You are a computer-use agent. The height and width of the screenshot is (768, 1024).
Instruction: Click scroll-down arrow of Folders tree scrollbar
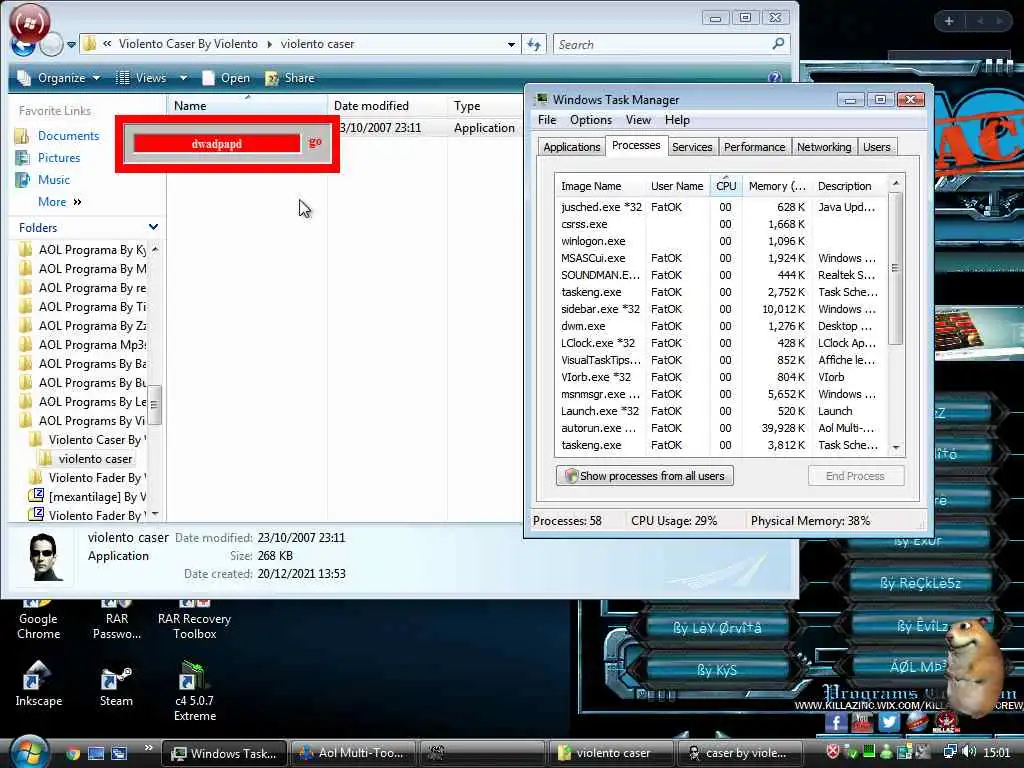(155, 514)
